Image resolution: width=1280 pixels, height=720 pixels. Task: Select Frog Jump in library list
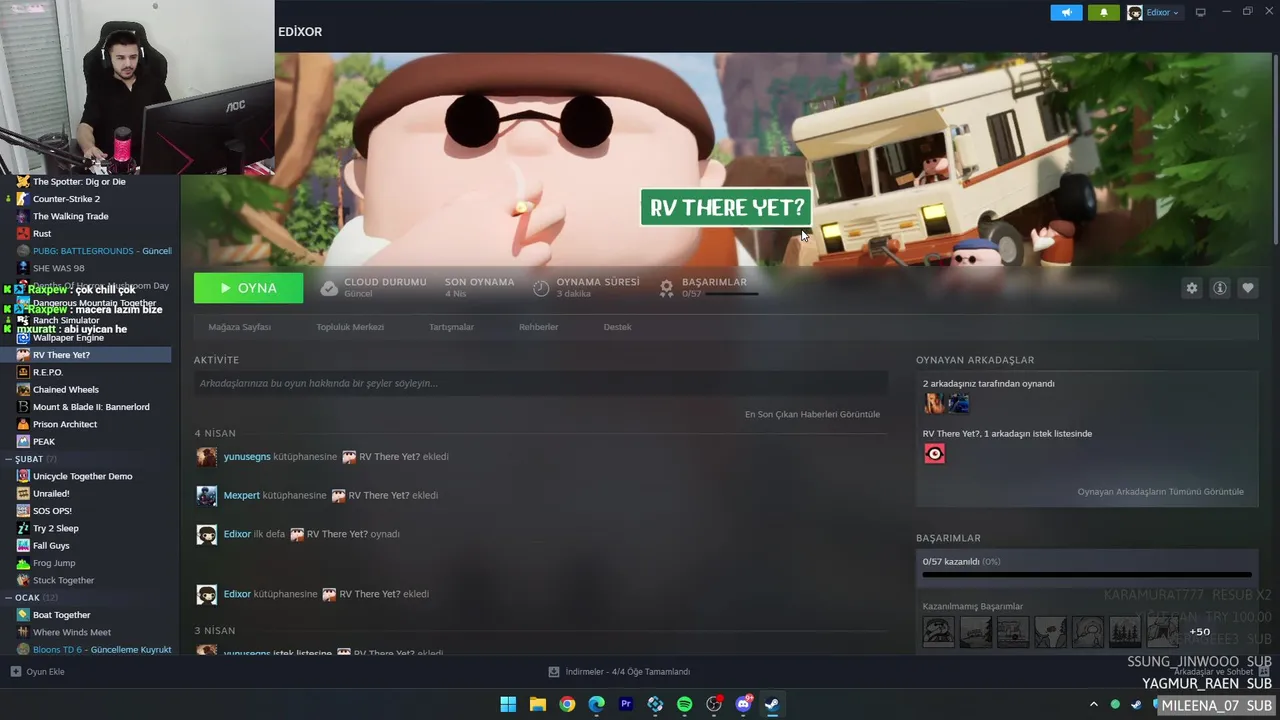tap(54, 563)
